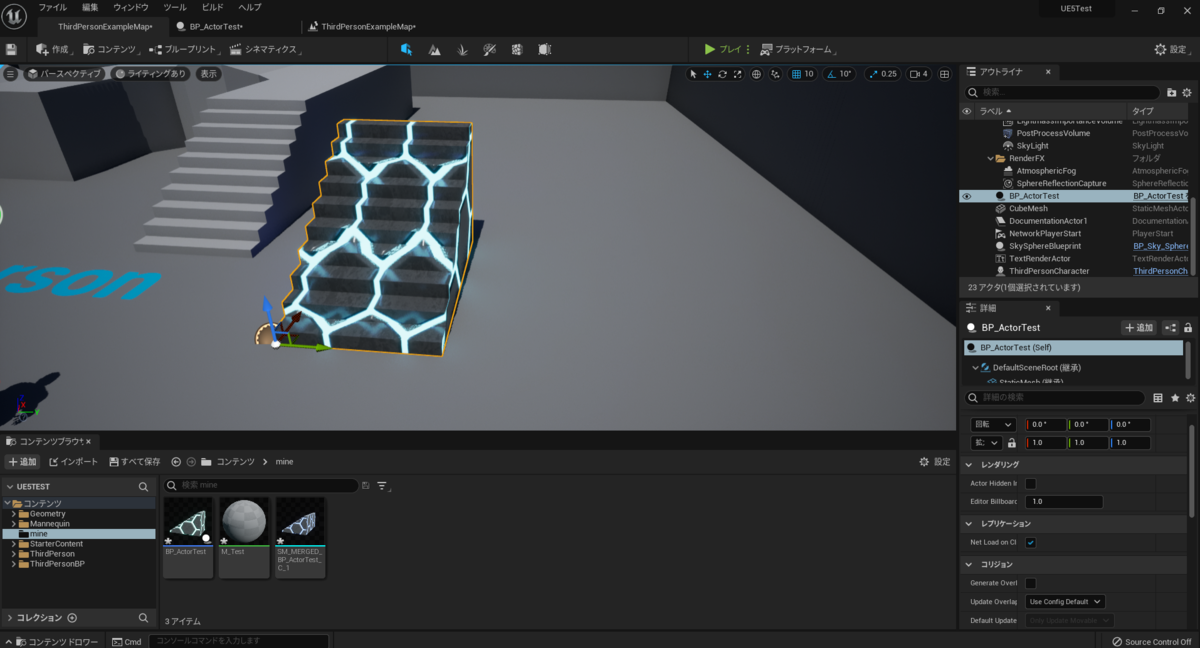Click the プレイ play button
The height and width of the screenshot is (648, 1200).
pos(723,49)
